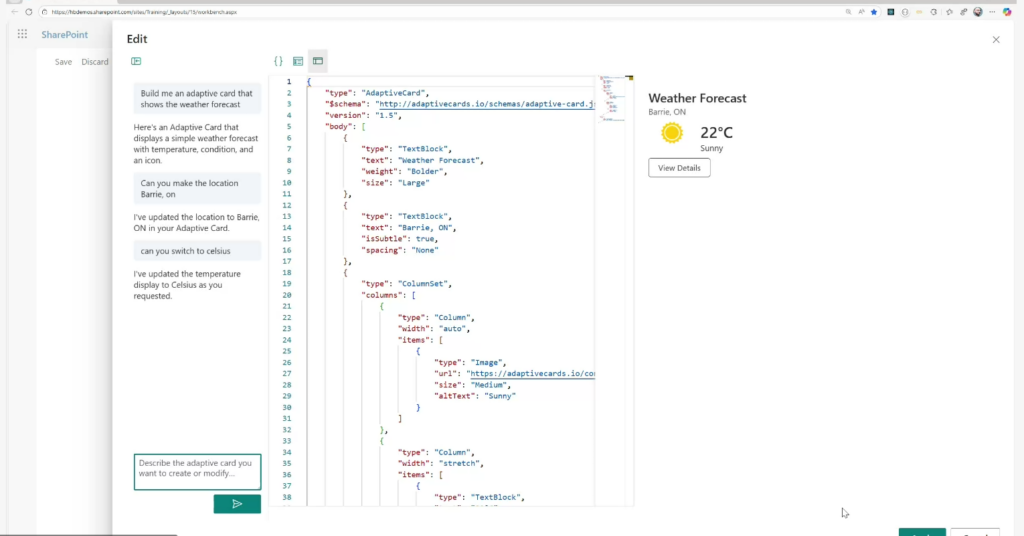
Task: Close the Edit dialog with the X
Action: (995, 40)
